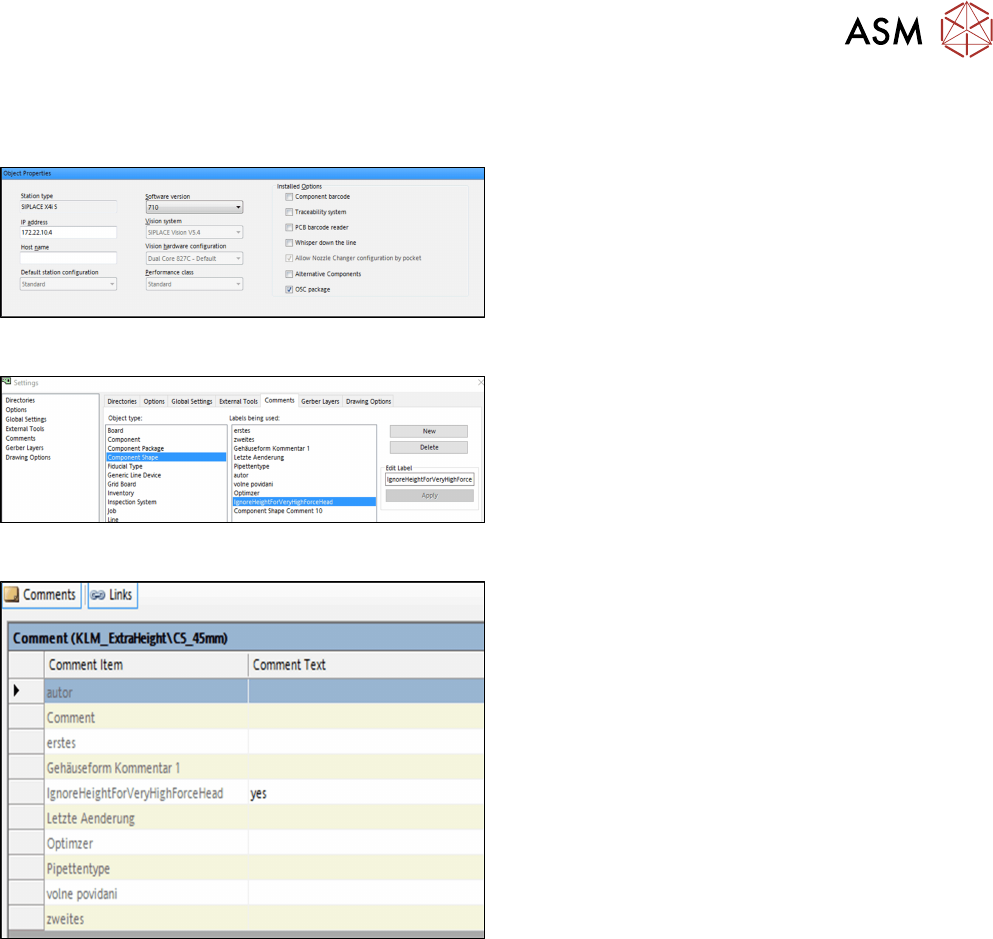Open the Global Settings tab
Image resolution: width=993 pixels, height=939 pixels.
click(x=191, y=401)
